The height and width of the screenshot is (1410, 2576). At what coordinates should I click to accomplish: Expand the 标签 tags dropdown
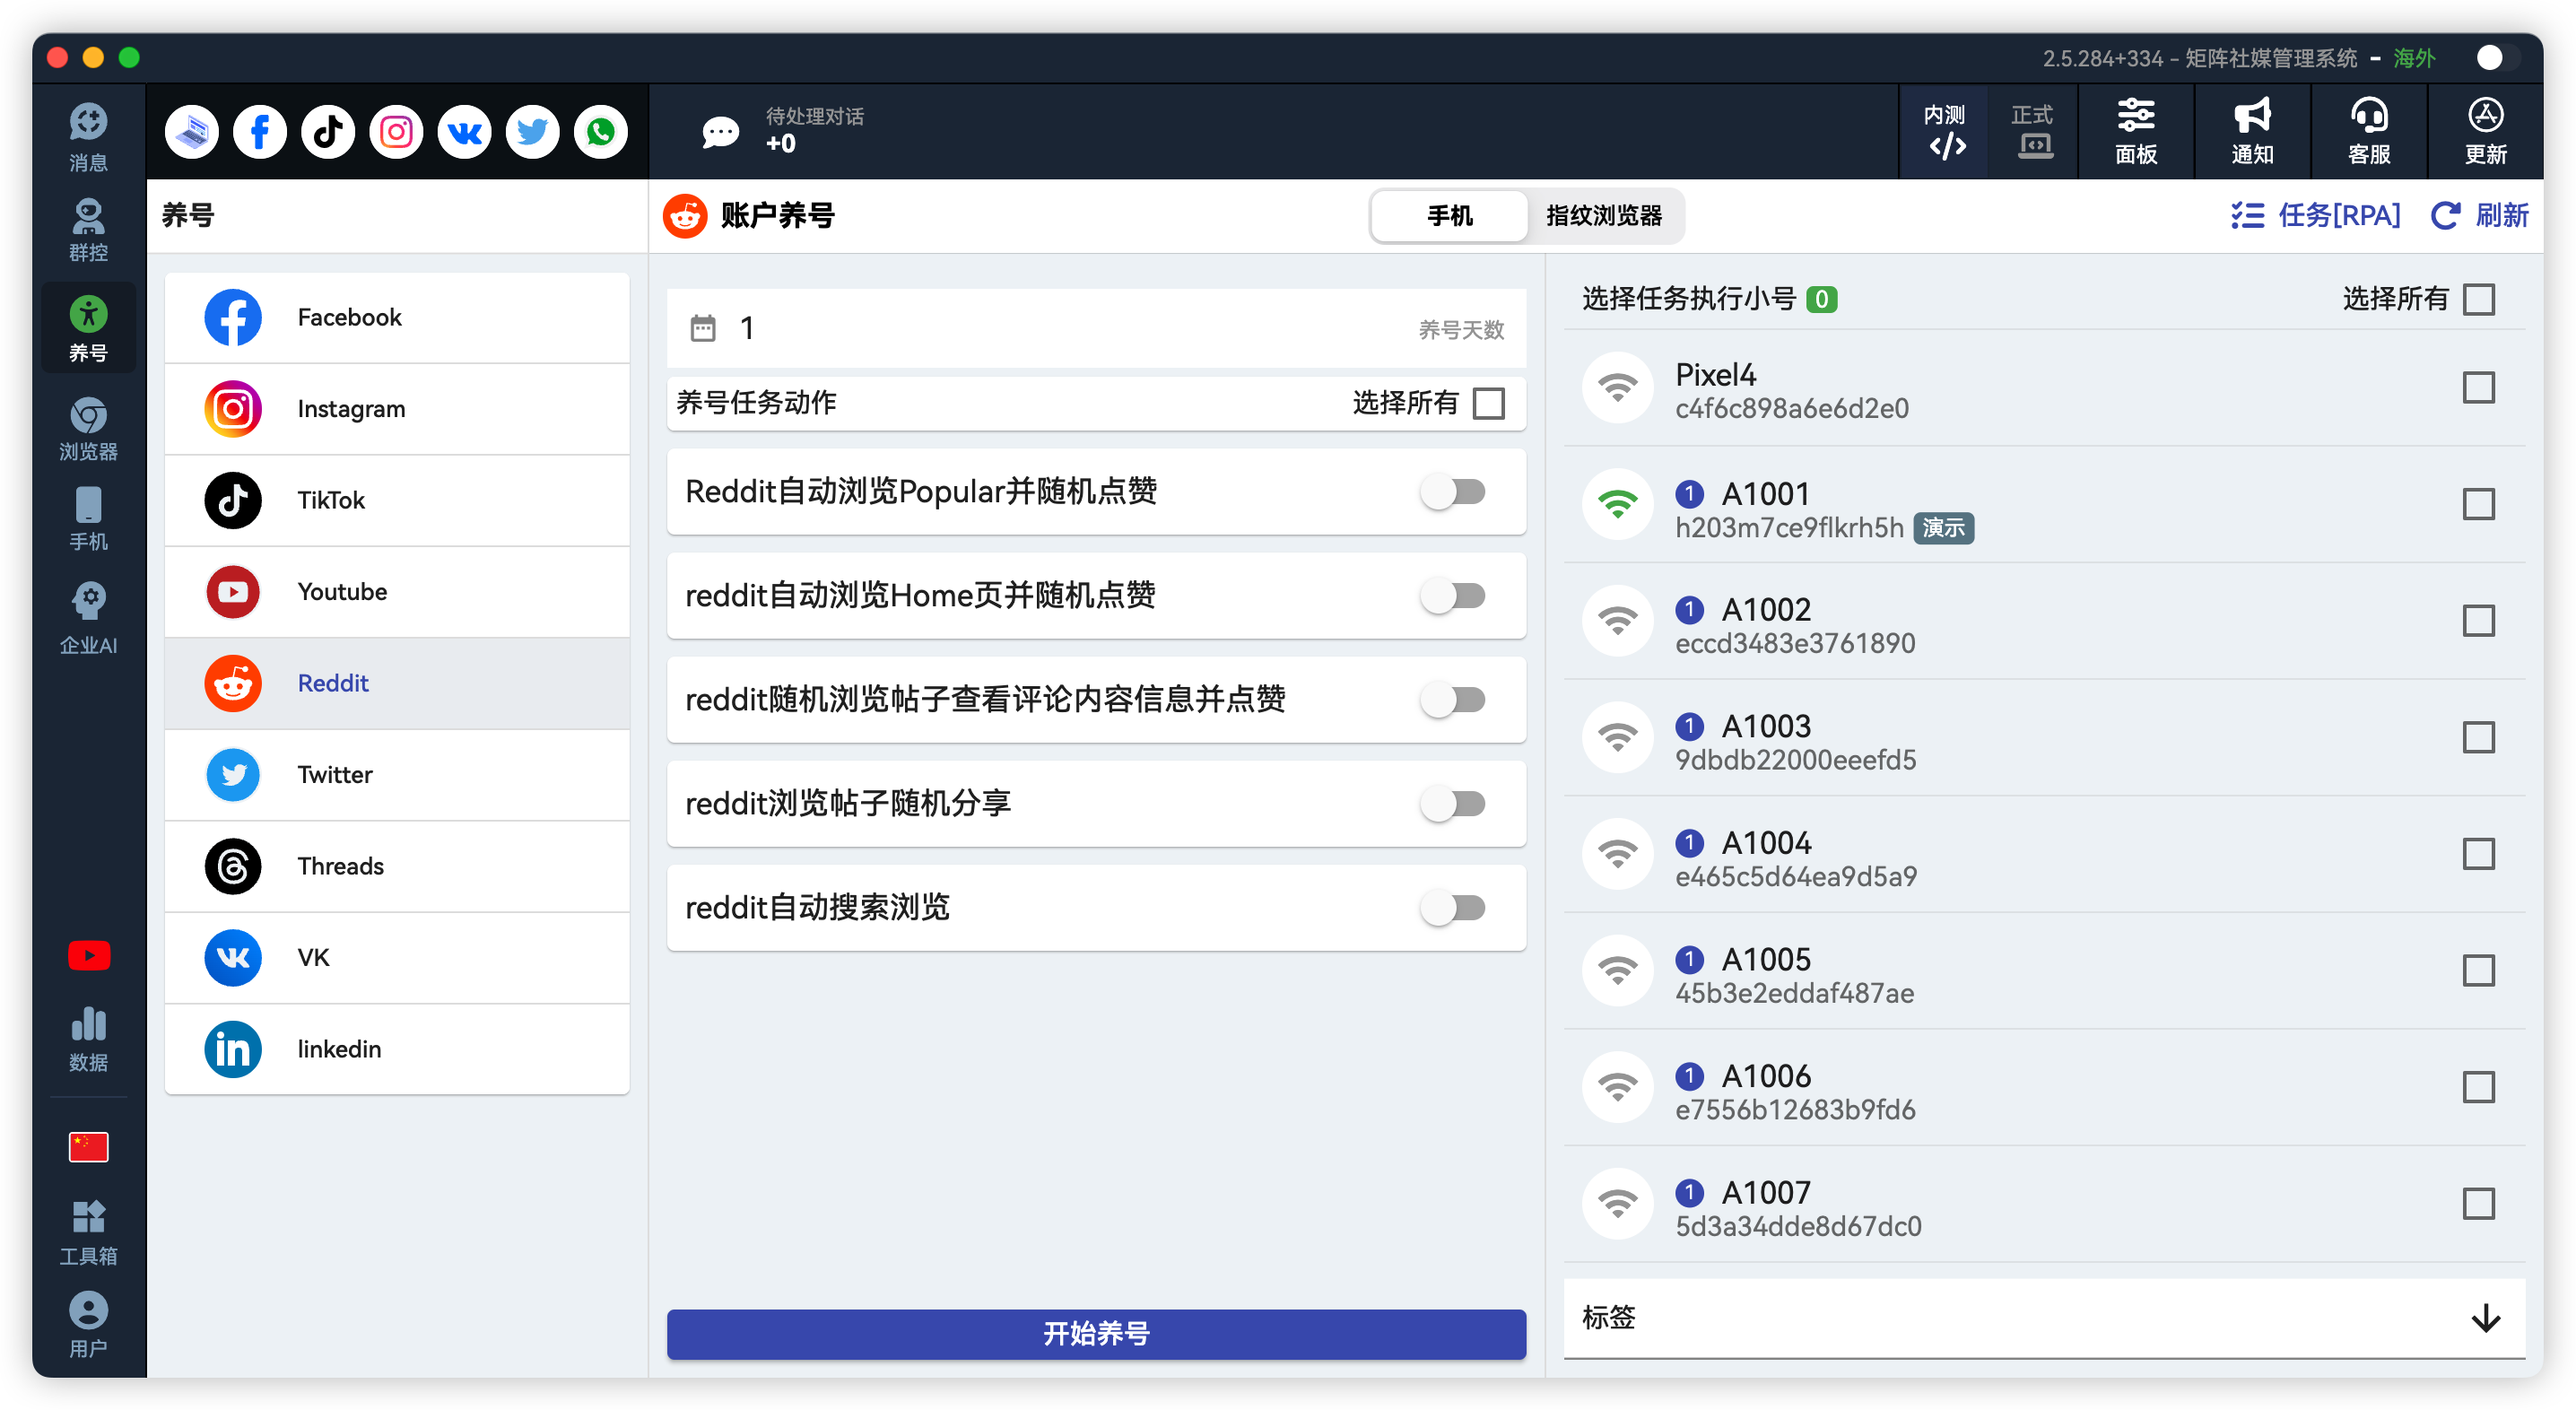pos(2044,1318)
